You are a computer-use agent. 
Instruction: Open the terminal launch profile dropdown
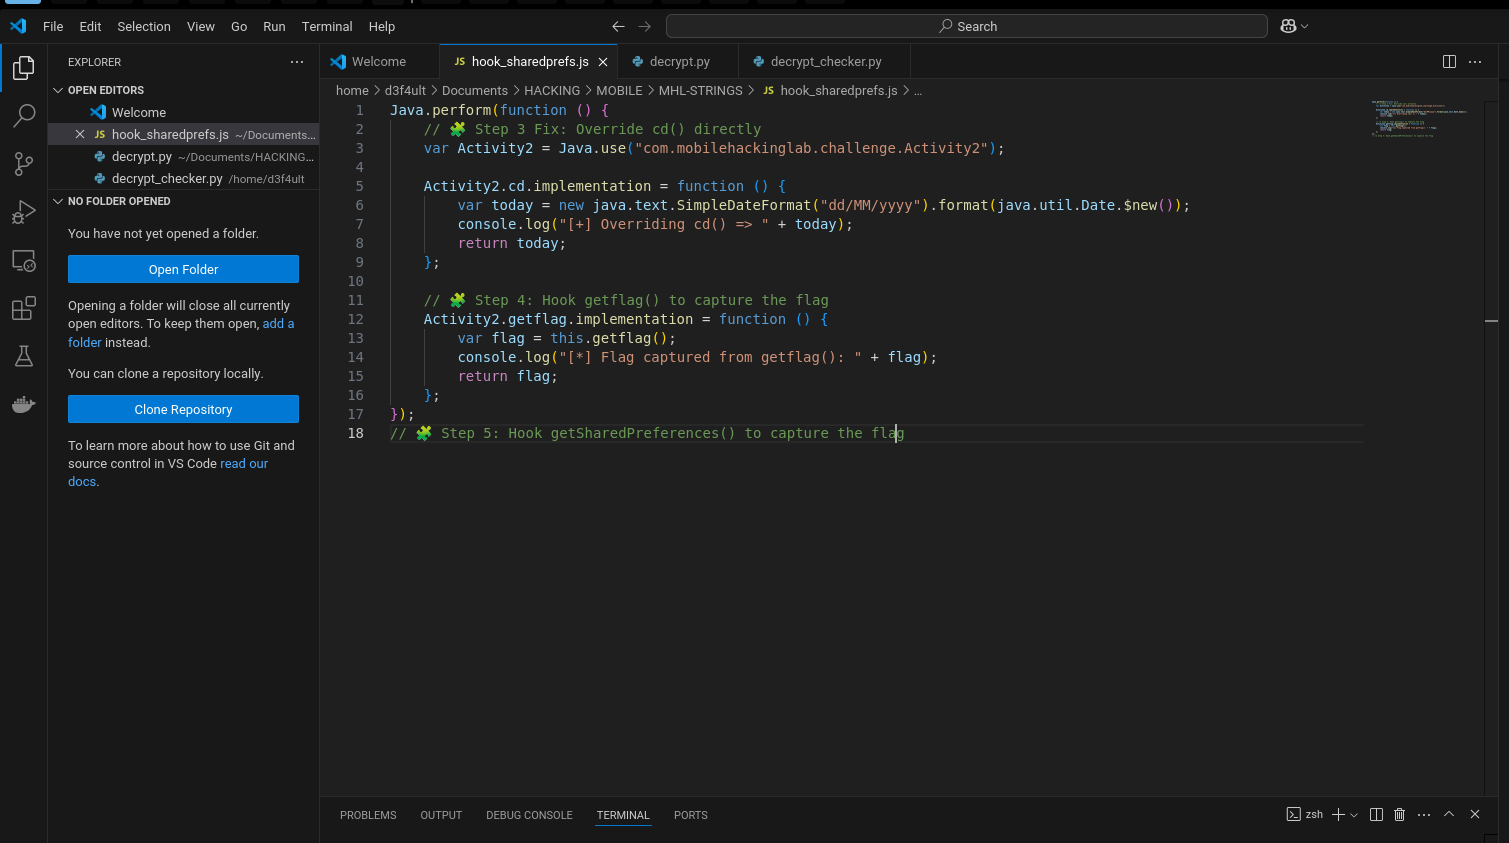tap(1354, 815)
